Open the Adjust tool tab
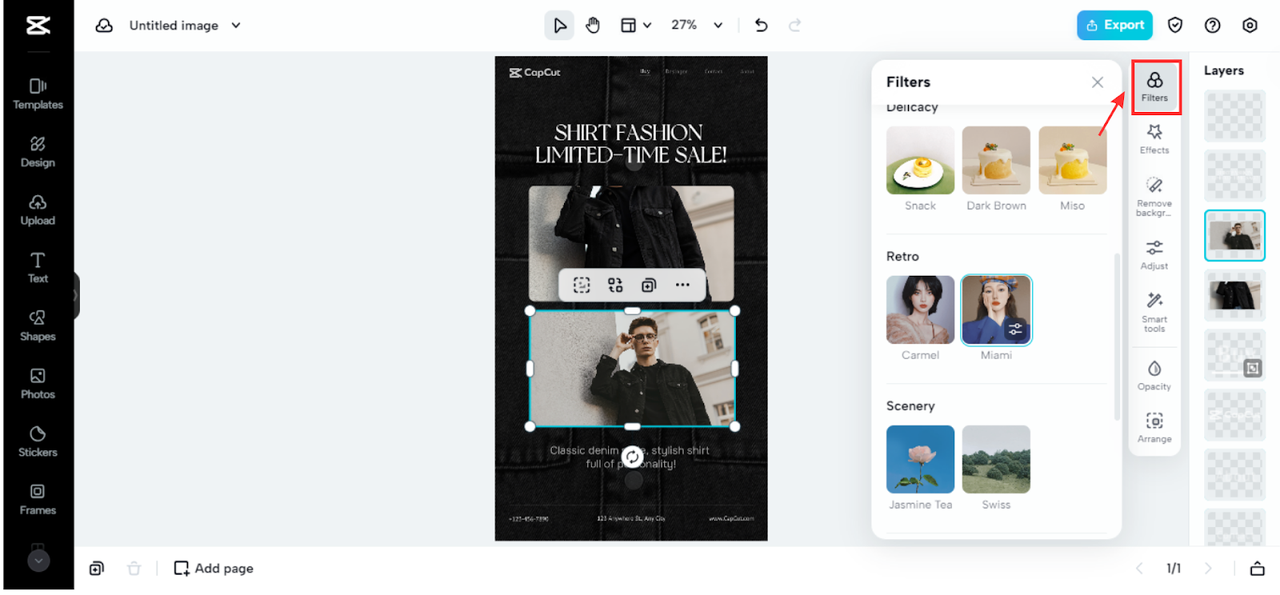This screenshot has width=1280, height=595. point(1154,255)
